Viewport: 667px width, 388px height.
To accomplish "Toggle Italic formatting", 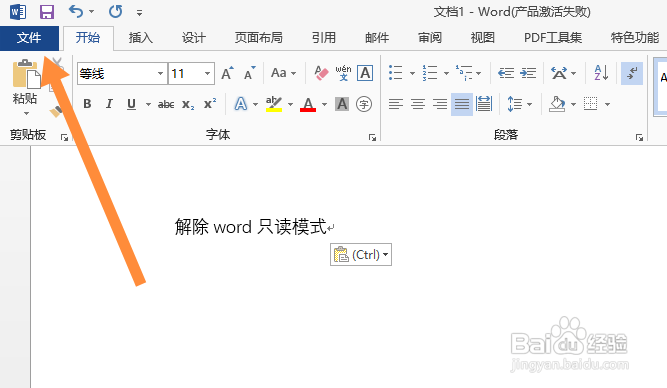I will click(109, 104).
